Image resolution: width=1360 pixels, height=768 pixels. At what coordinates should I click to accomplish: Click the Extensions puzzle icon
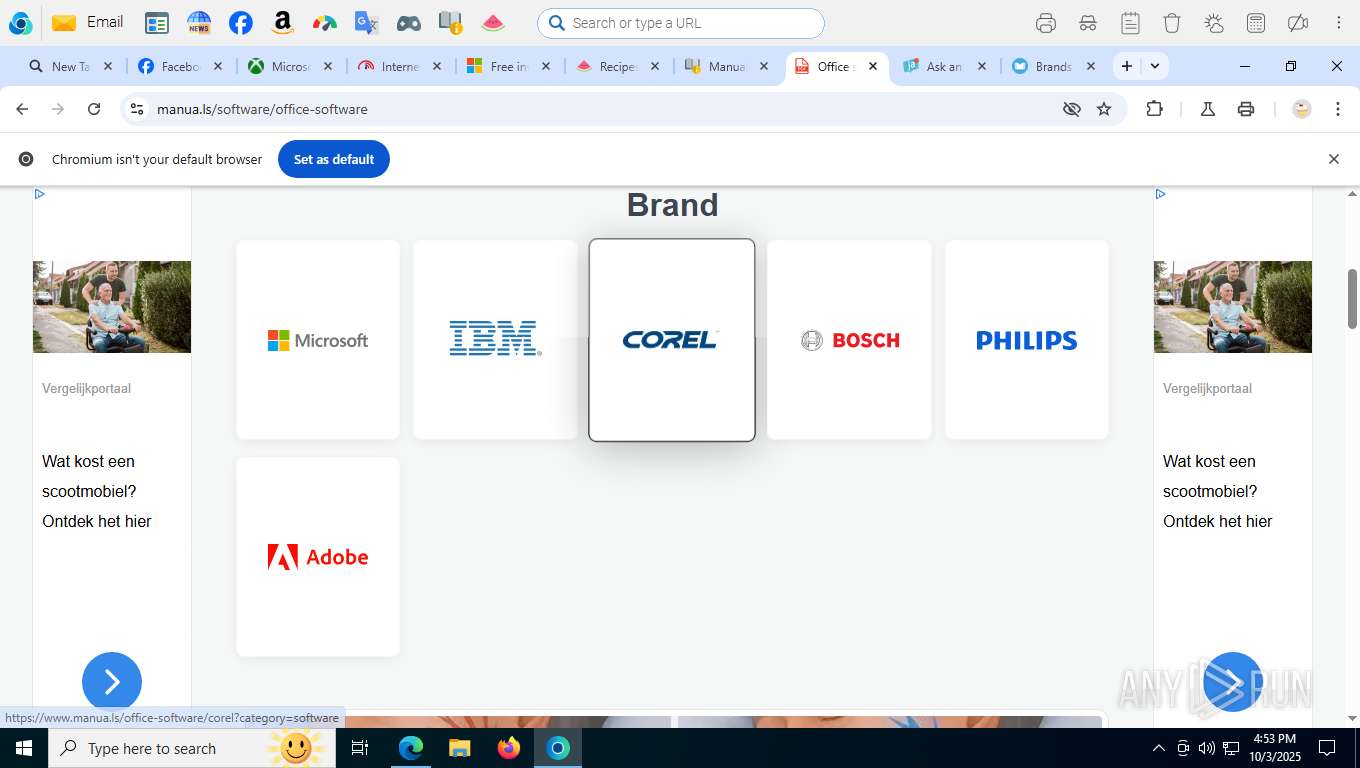click(1154, 109)
